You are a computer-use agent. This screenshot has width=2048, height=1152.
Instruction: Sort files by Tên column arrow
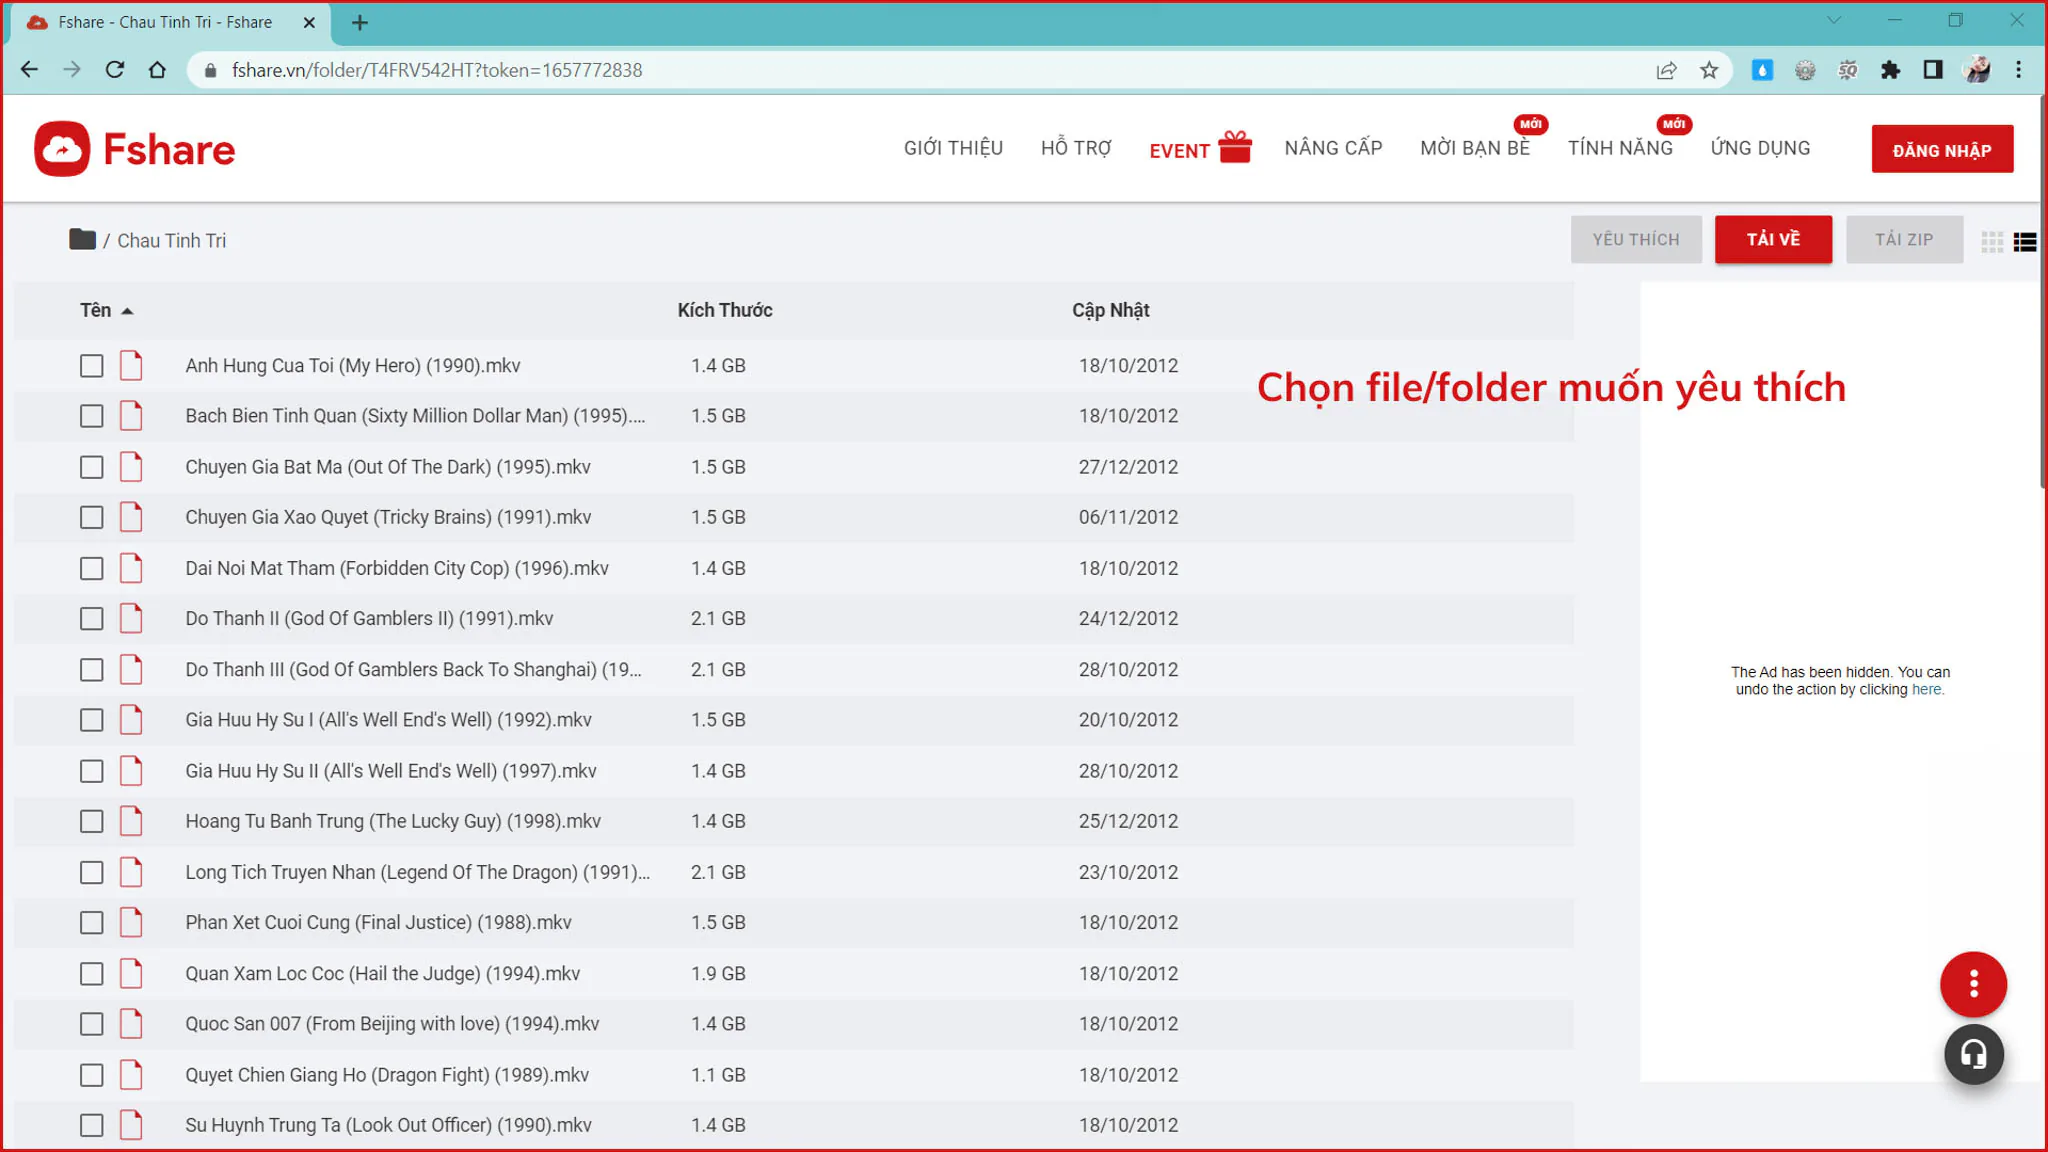[127, 311]
